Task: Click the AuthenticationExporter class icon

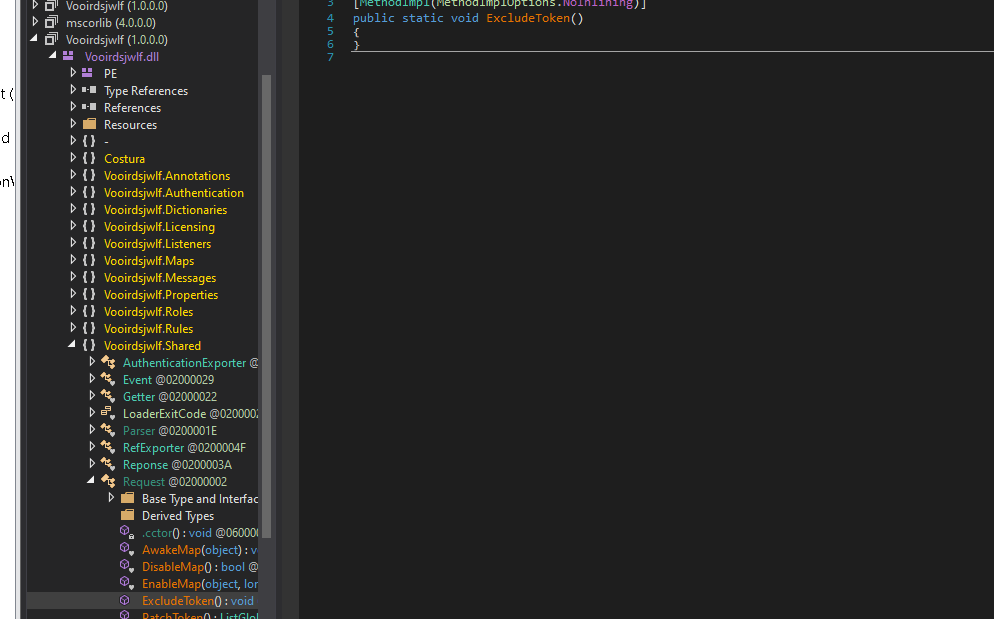Action: [108, 362]
